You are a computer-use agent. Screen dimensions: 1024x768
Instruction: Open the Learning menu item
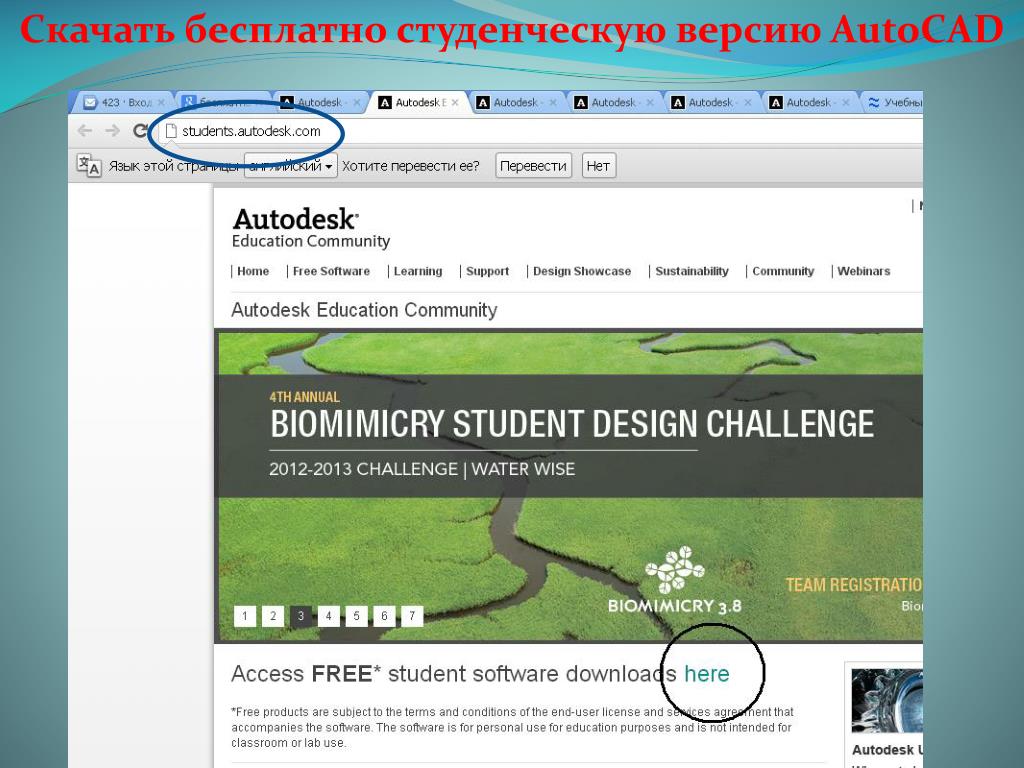point(418,271)
